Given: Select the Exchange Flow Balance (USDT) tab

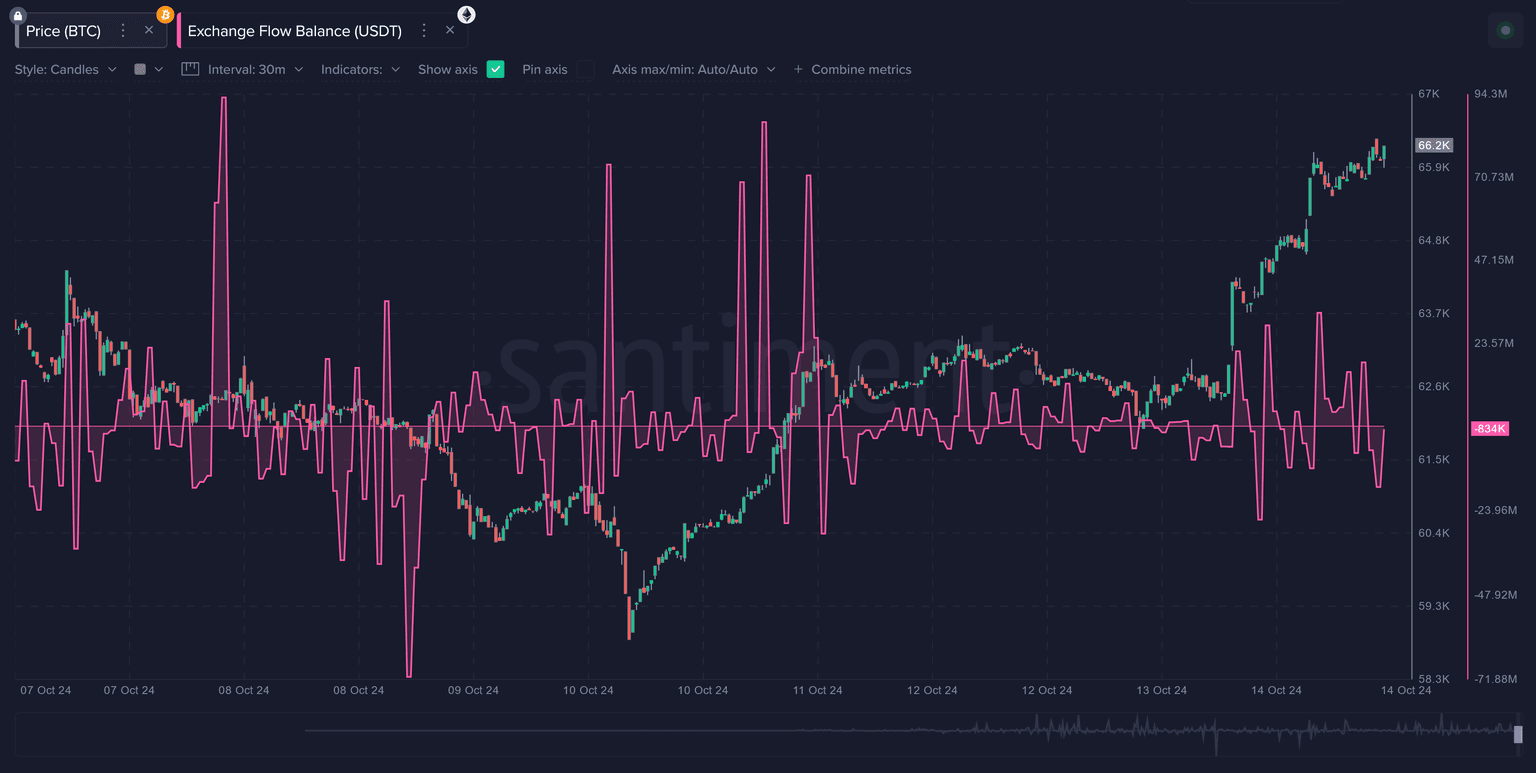Looking at the screenshot, I should click(294, 31).
